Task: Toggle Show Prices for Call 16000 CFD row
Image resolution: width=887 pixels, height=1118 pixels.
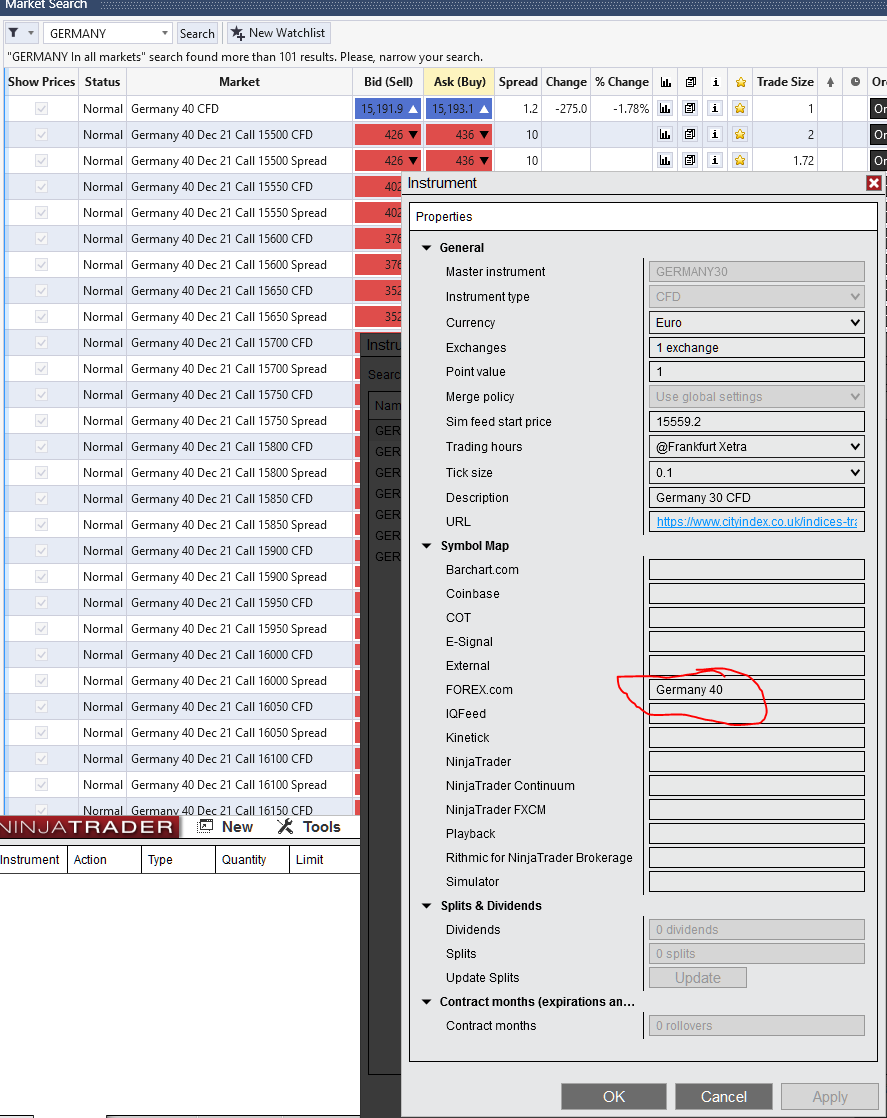Action: [x=41, y=655]
